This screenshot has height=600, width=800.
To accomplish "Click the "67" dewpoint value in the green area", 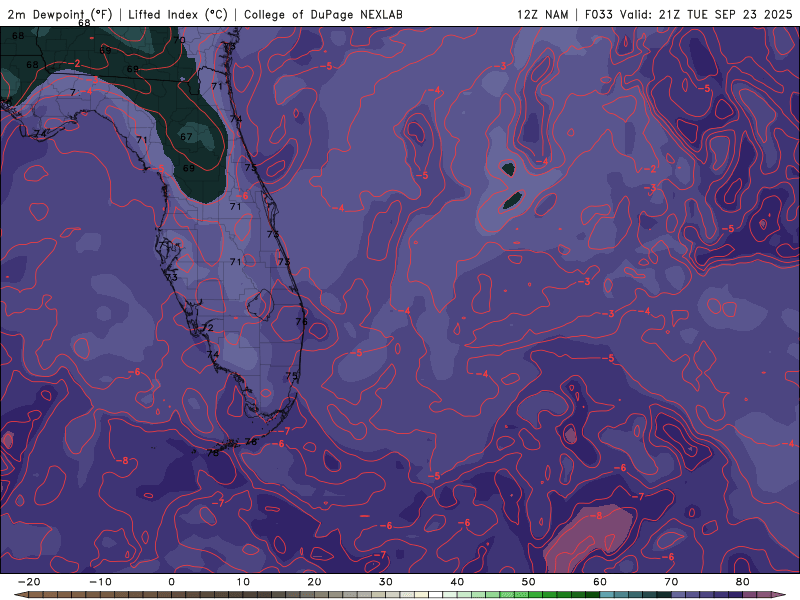I will (x=186, y=137).
